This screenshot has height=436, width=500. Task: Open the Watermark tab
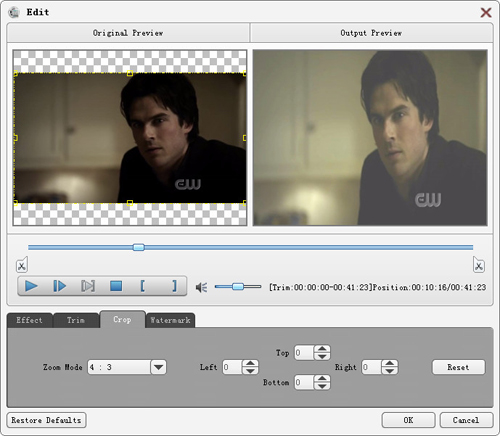pyautogui.click(x=170, y=320)
